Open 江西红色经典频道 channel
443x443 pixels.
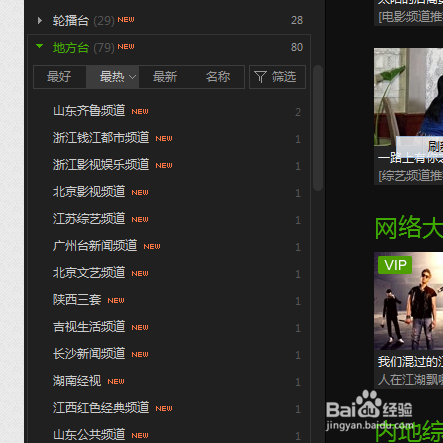click(101, 408)
